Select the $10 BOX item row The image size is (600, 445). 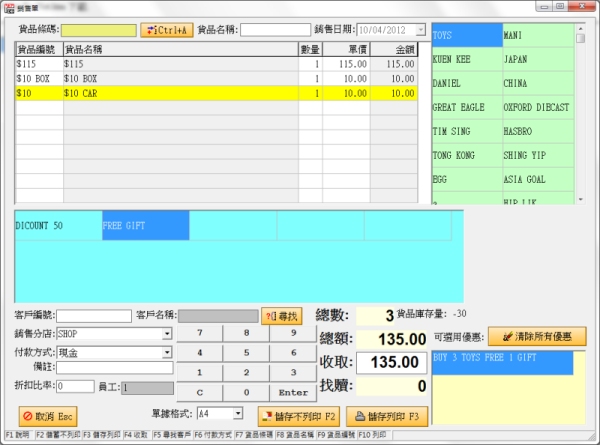(216, 78)
